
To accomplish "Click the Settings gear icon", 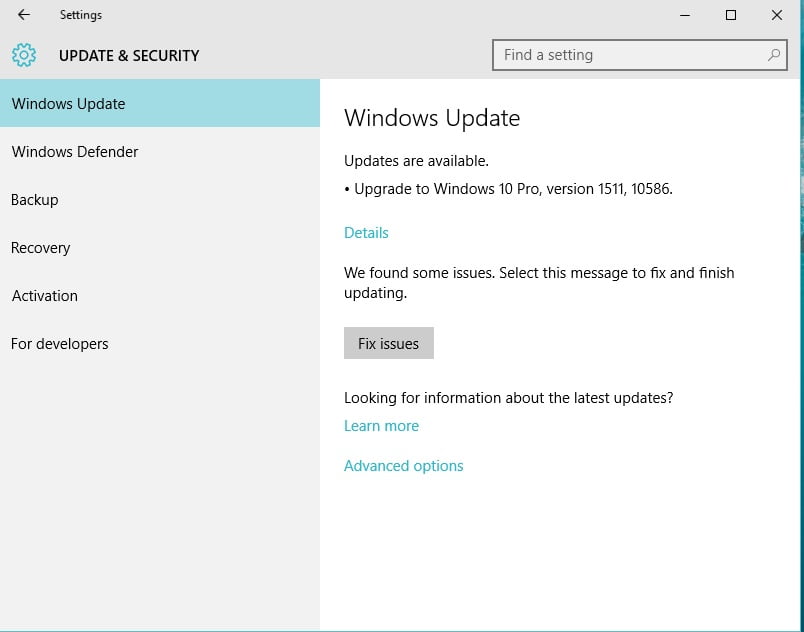I will (x=23, y=55).
